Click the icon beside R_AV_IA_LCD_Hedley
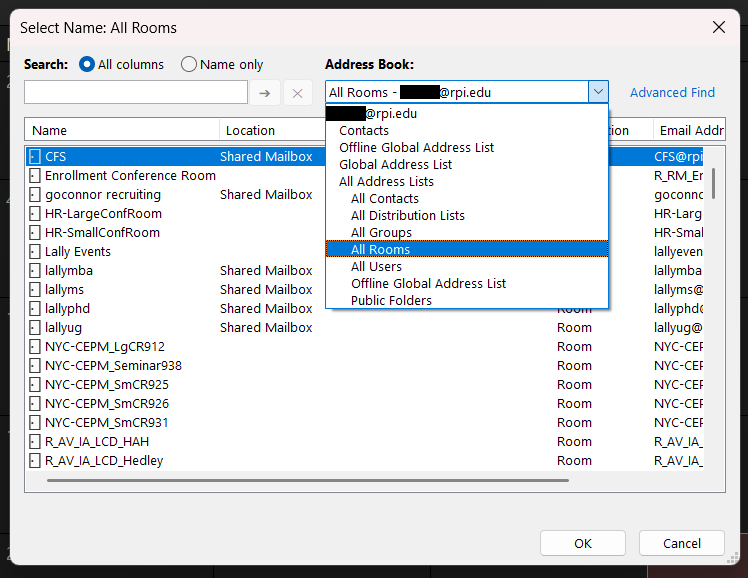This screenshot has height=578, width=748. (34, 461)
